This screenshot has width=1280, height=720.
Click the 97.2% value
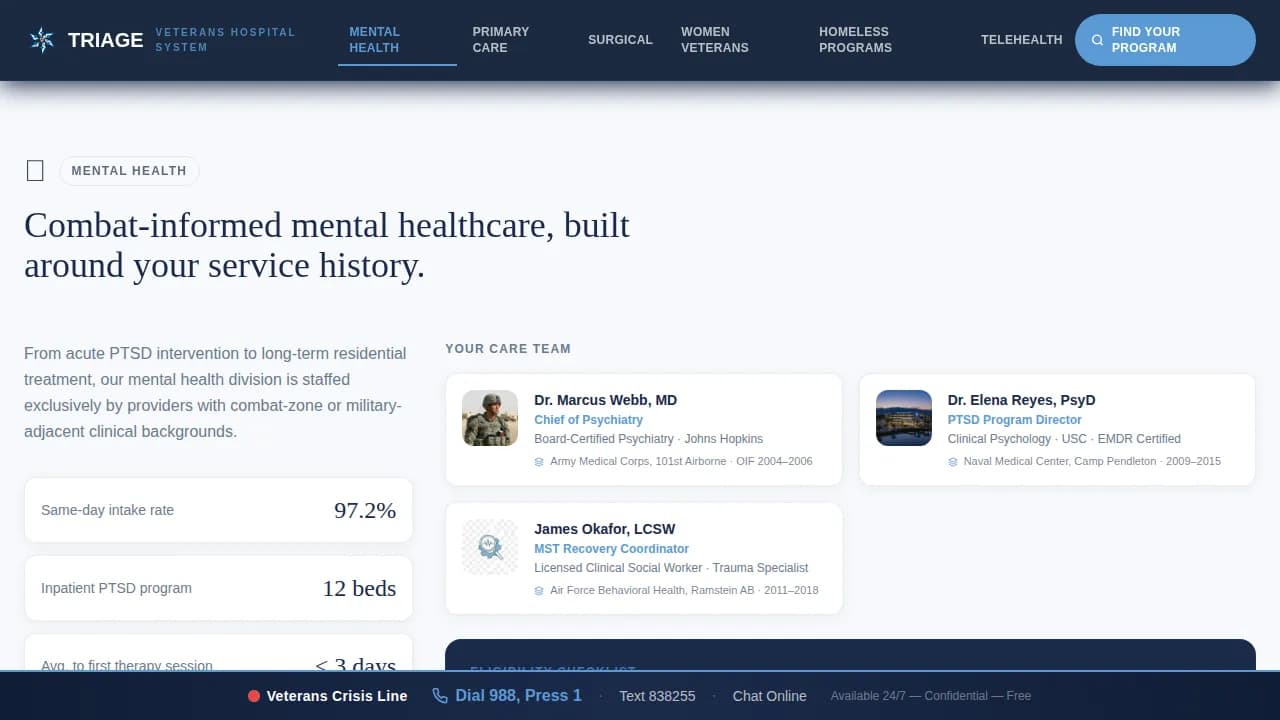[365, 510]
